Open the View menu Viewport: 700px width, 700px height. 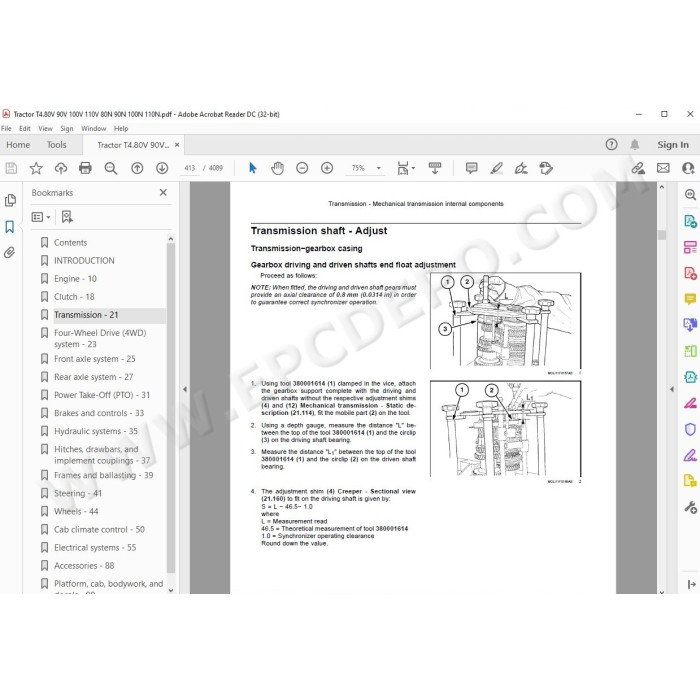pos(45,129)
